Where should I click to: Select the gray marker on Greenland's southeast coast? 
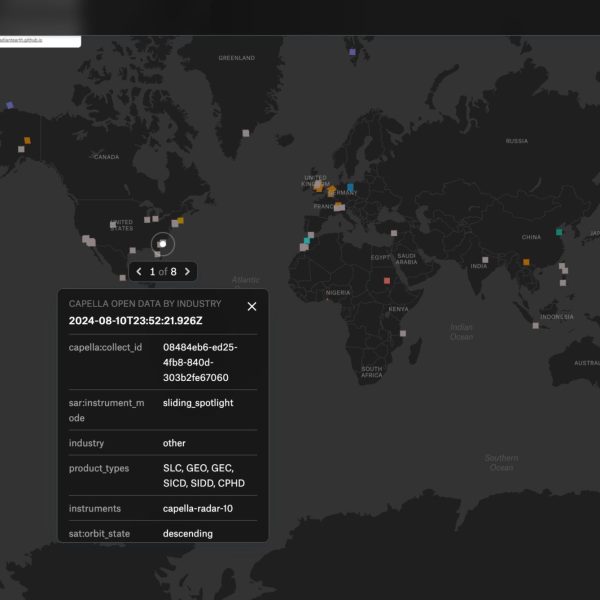pyautogui.click(x=246, y=133)
